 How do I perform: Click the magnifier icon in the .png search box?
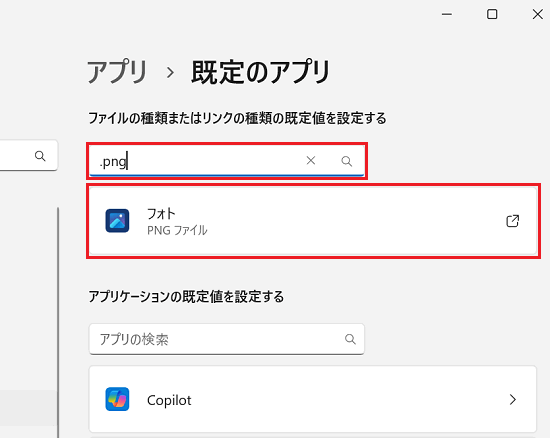tap(347, 161)
